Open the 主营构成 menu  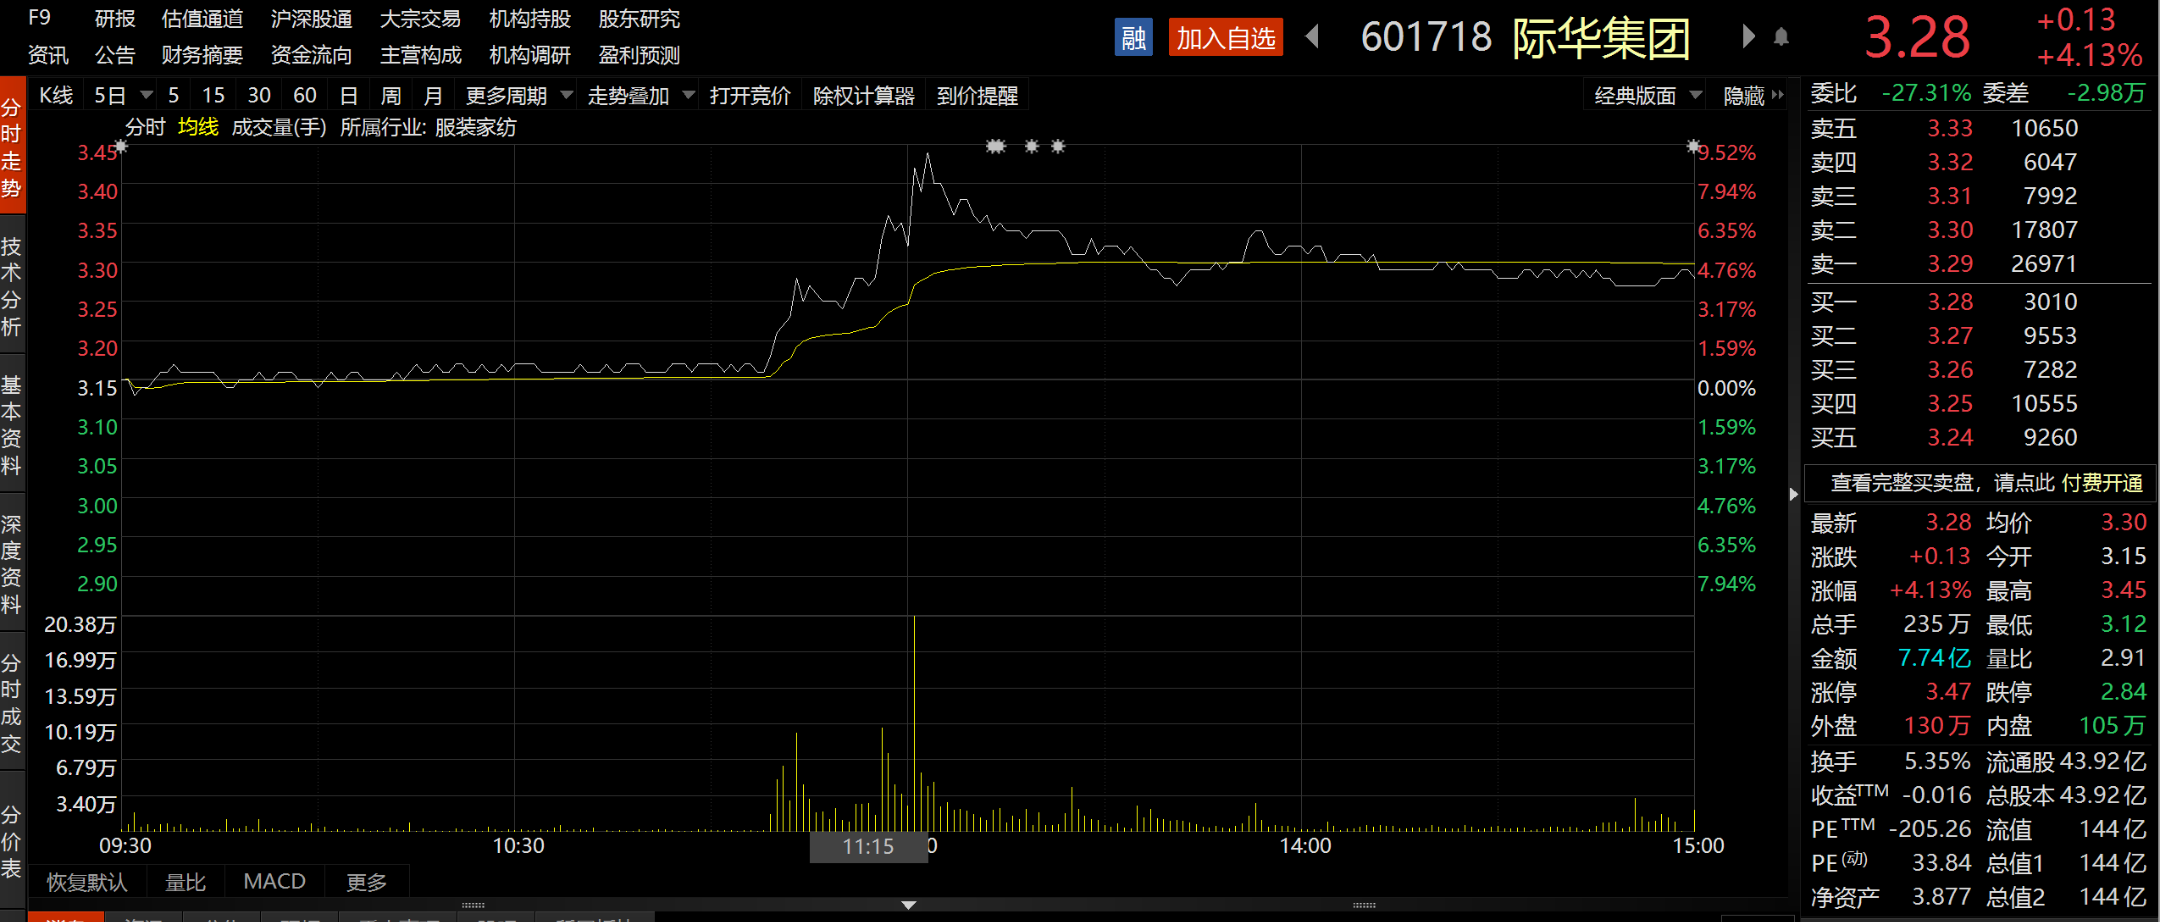tap(420, 55)
